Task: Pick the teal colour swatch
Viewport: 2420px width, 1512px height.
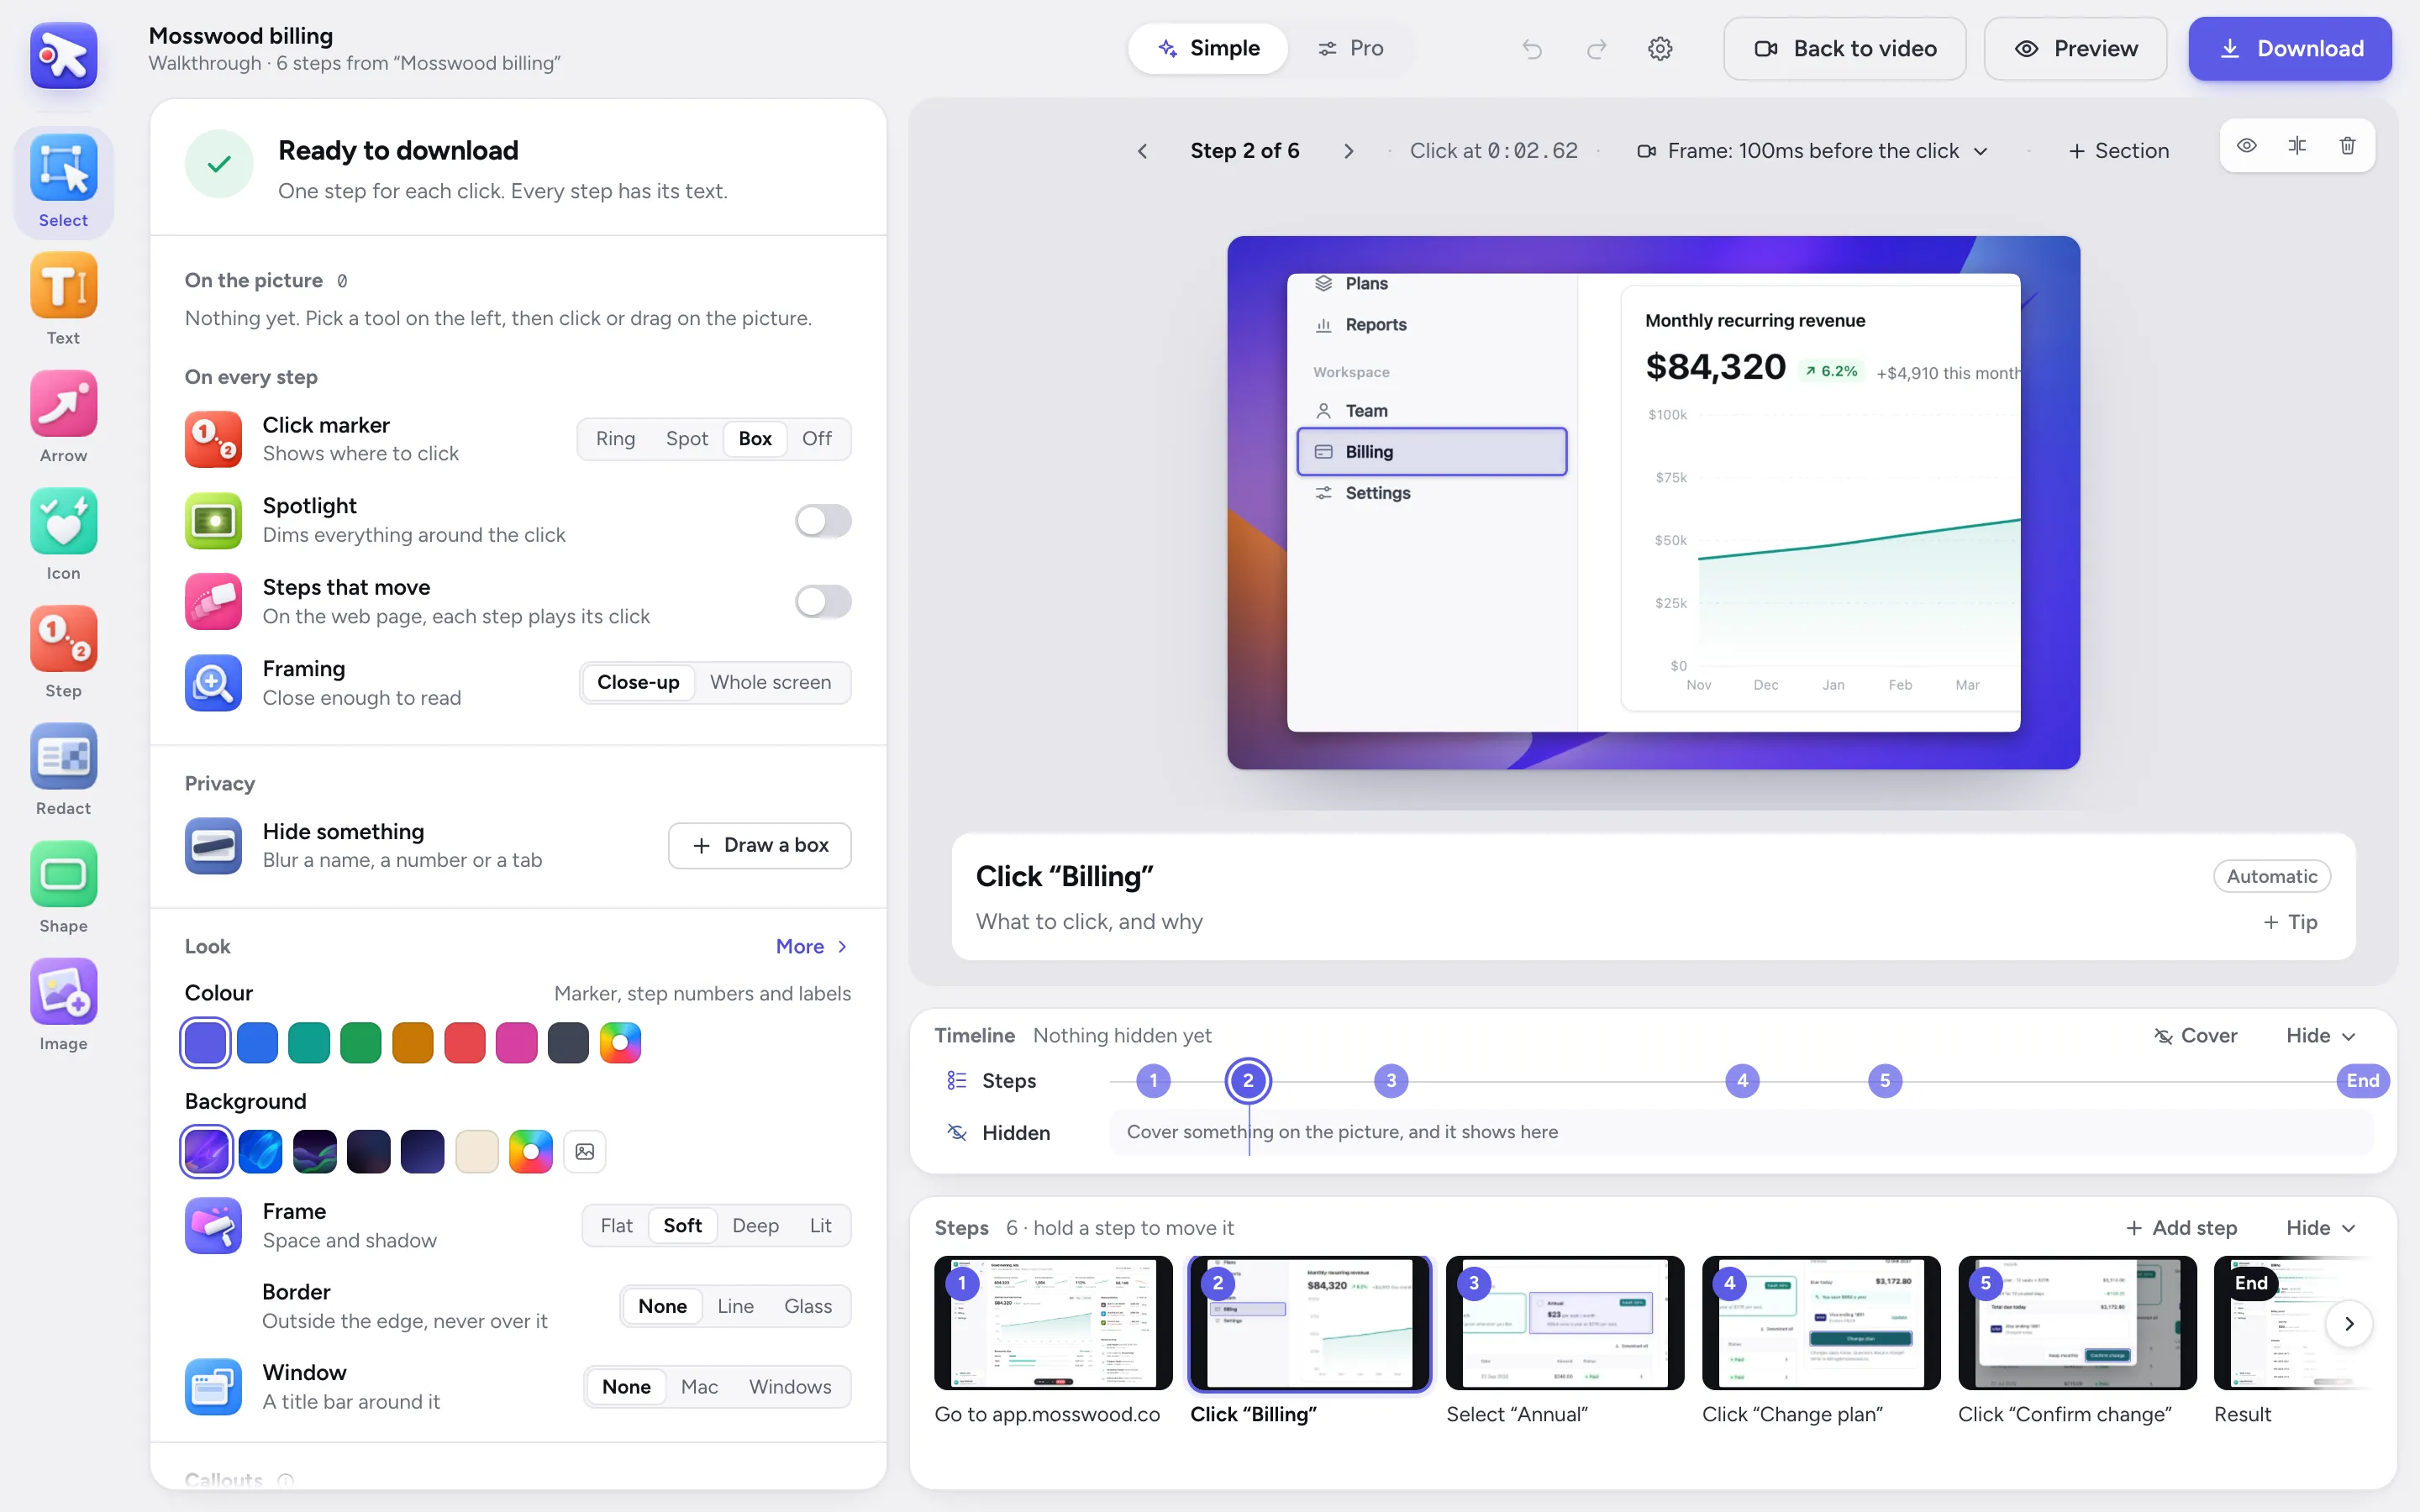Action: 309,1042
